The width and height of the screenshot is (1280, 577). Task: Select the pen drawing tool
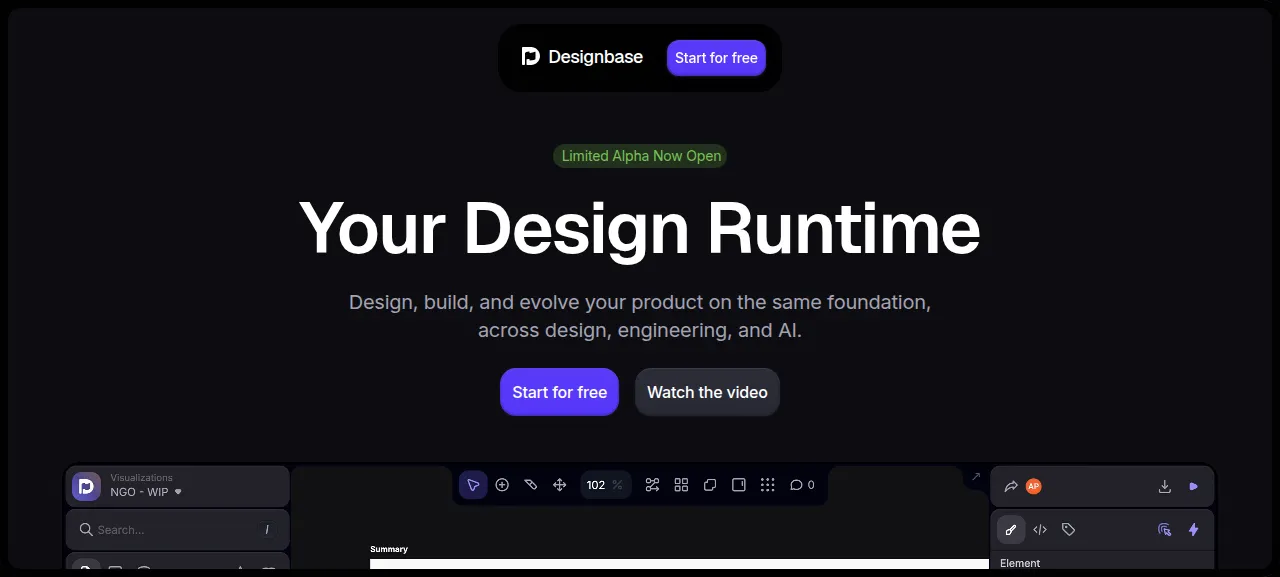pyautogui.click(x=531, y=485)
